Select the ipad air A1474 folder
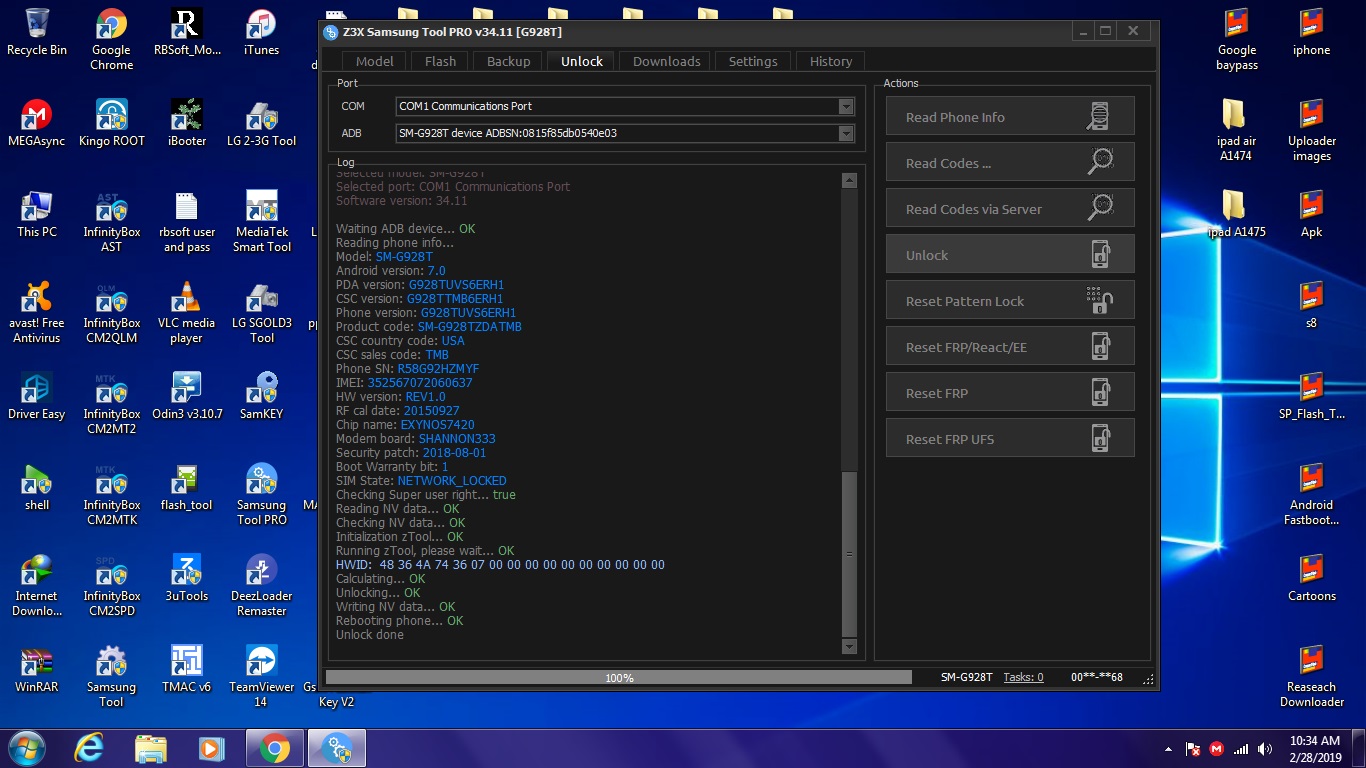 (x=1236, y=130)
